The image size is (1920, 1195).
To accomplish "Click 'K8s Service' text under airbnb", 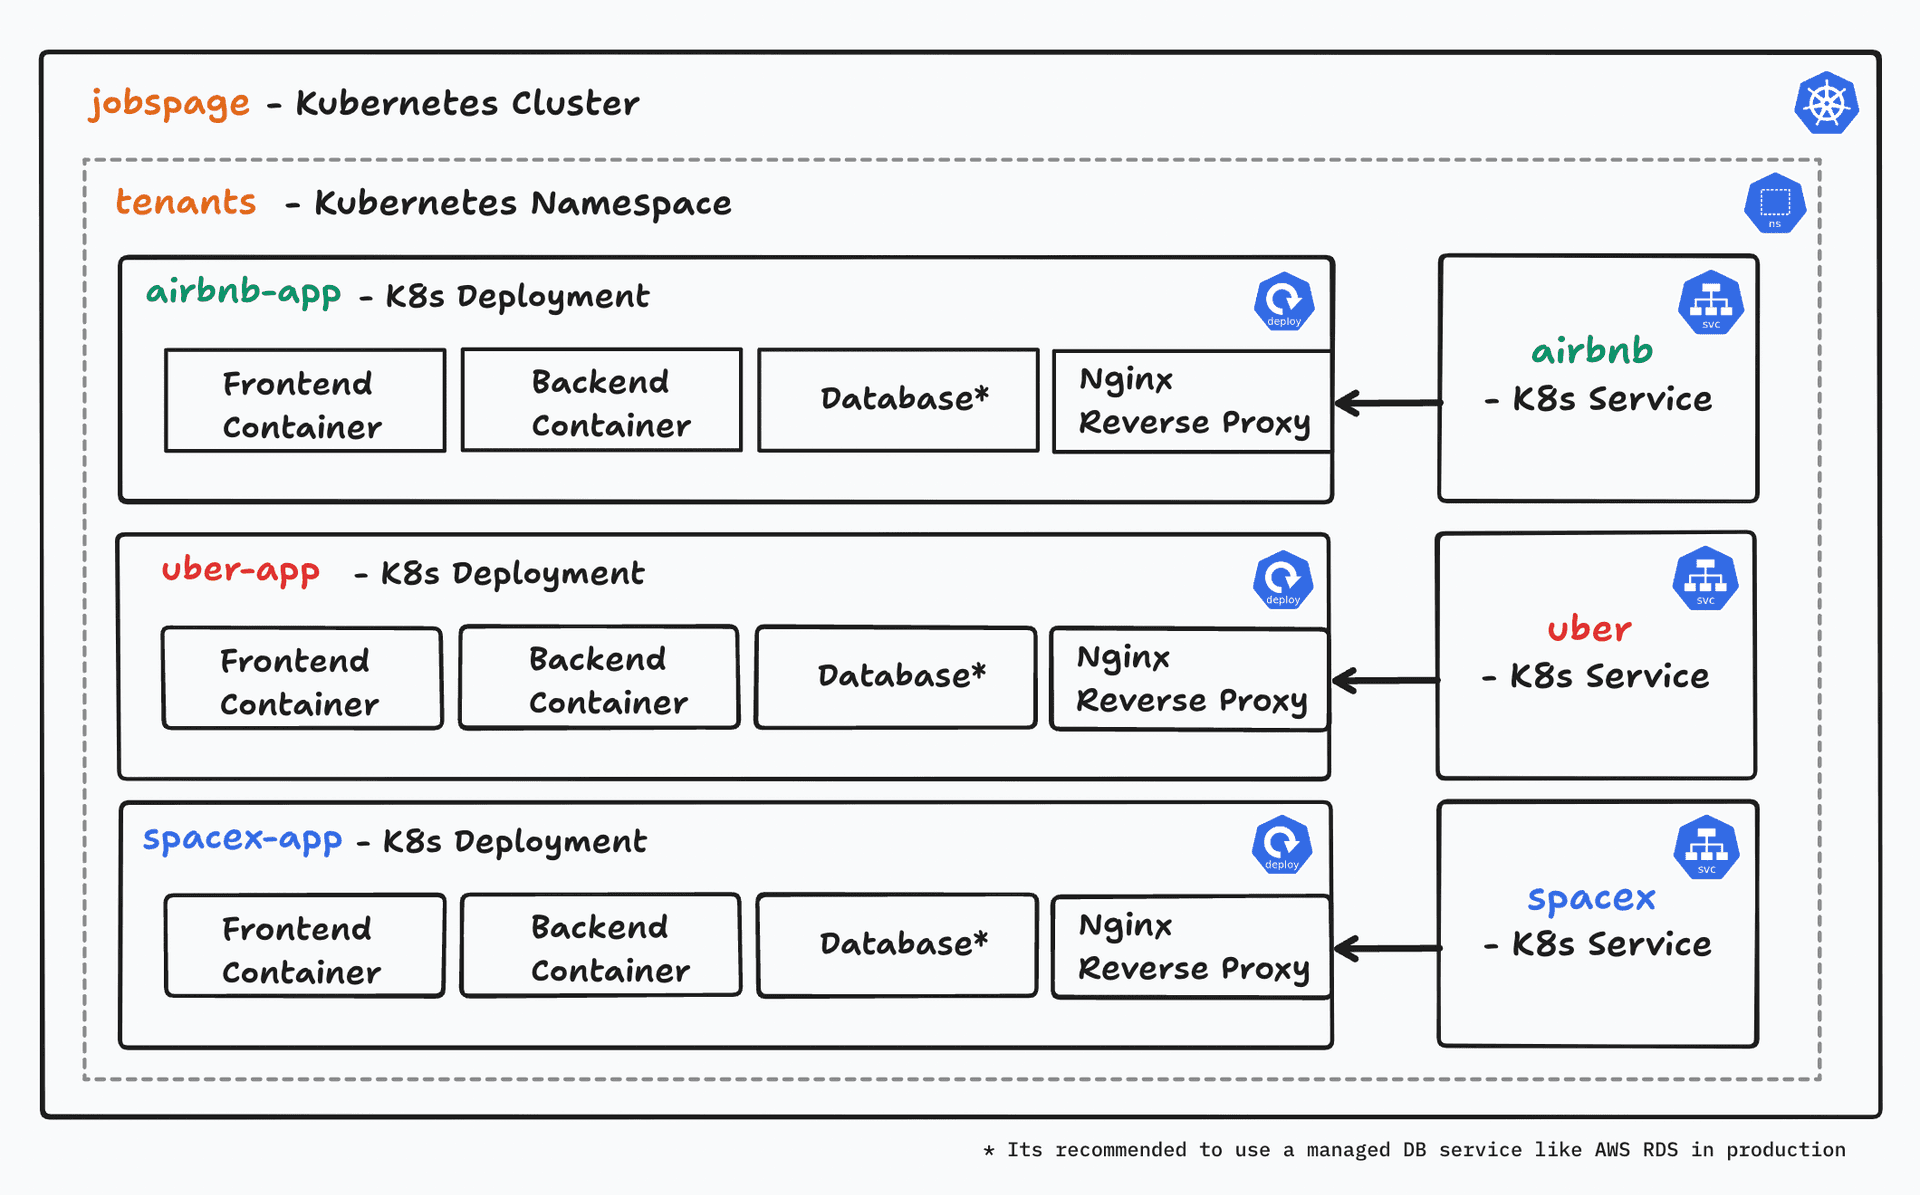I will [x=1612, y=399].
